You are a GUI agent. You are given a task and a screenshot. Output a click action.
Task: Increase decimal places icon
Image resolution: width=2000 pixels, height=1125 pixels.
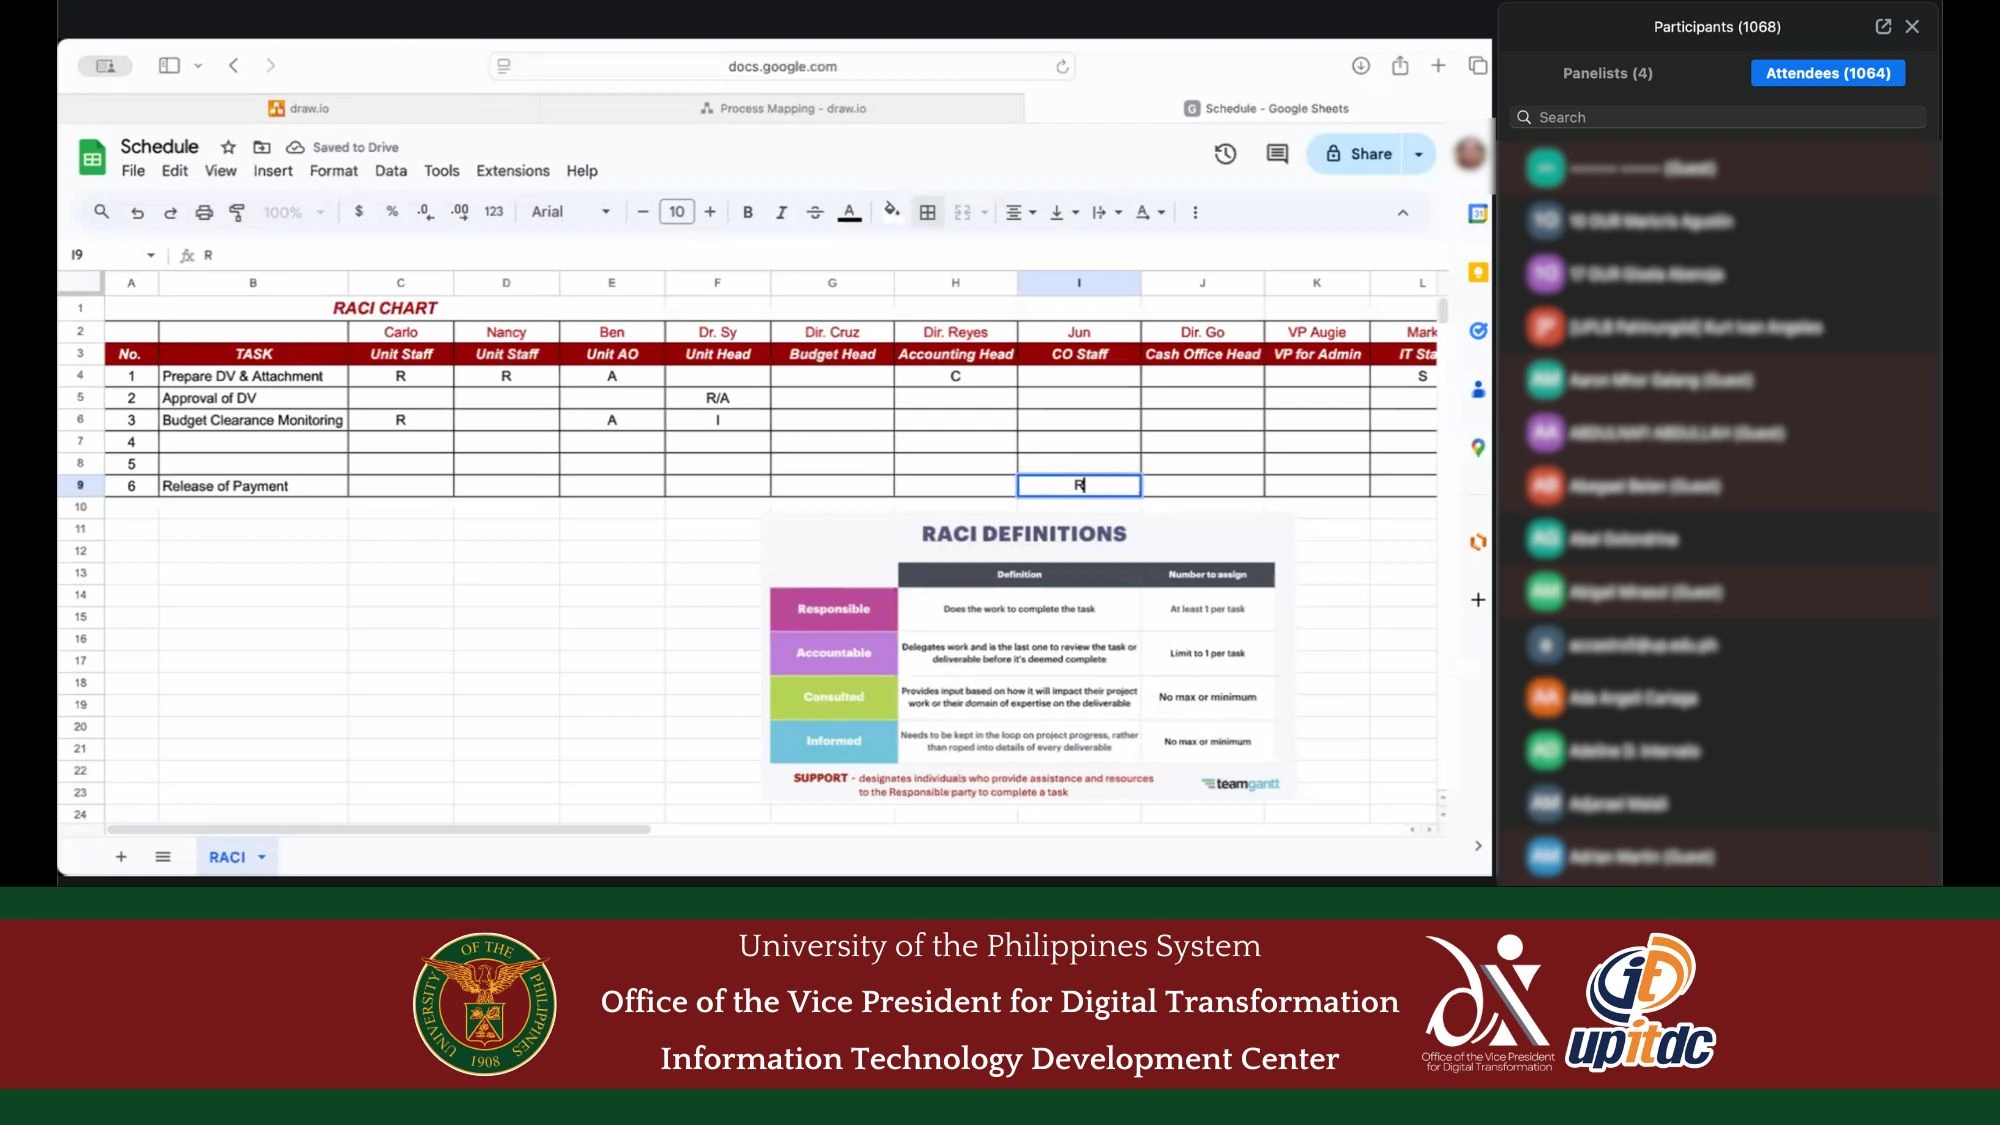tap(460, 212)
